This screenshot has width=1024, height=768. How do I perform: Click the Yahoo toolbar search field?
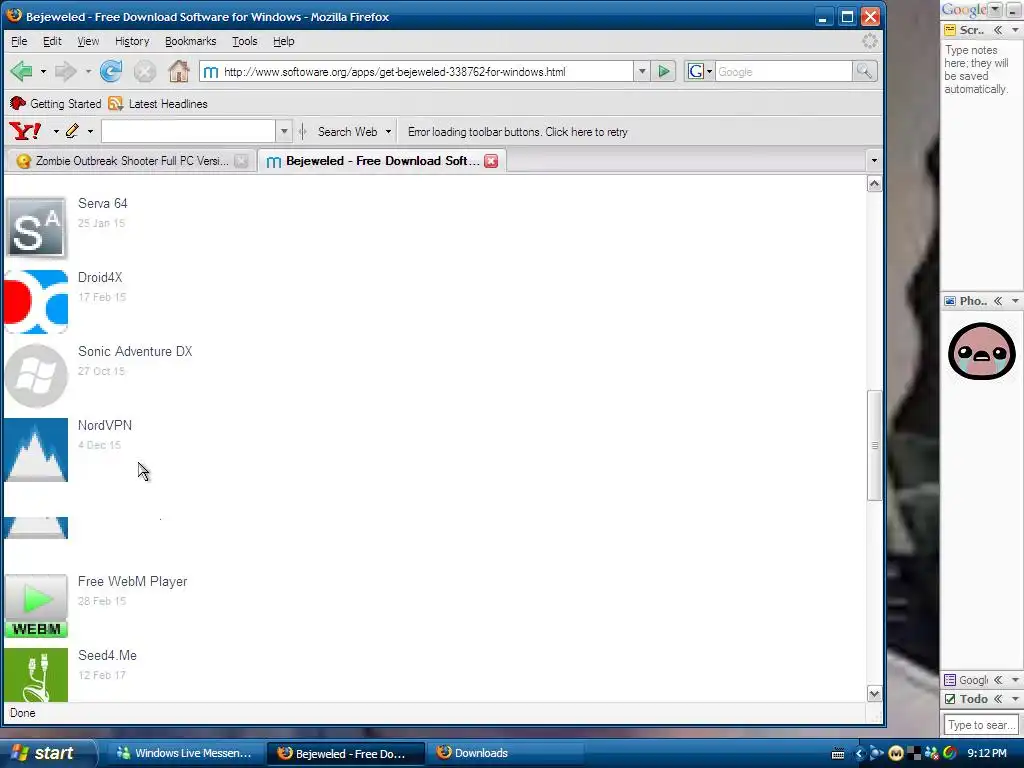pyautogui.click(x=188, y=131)
